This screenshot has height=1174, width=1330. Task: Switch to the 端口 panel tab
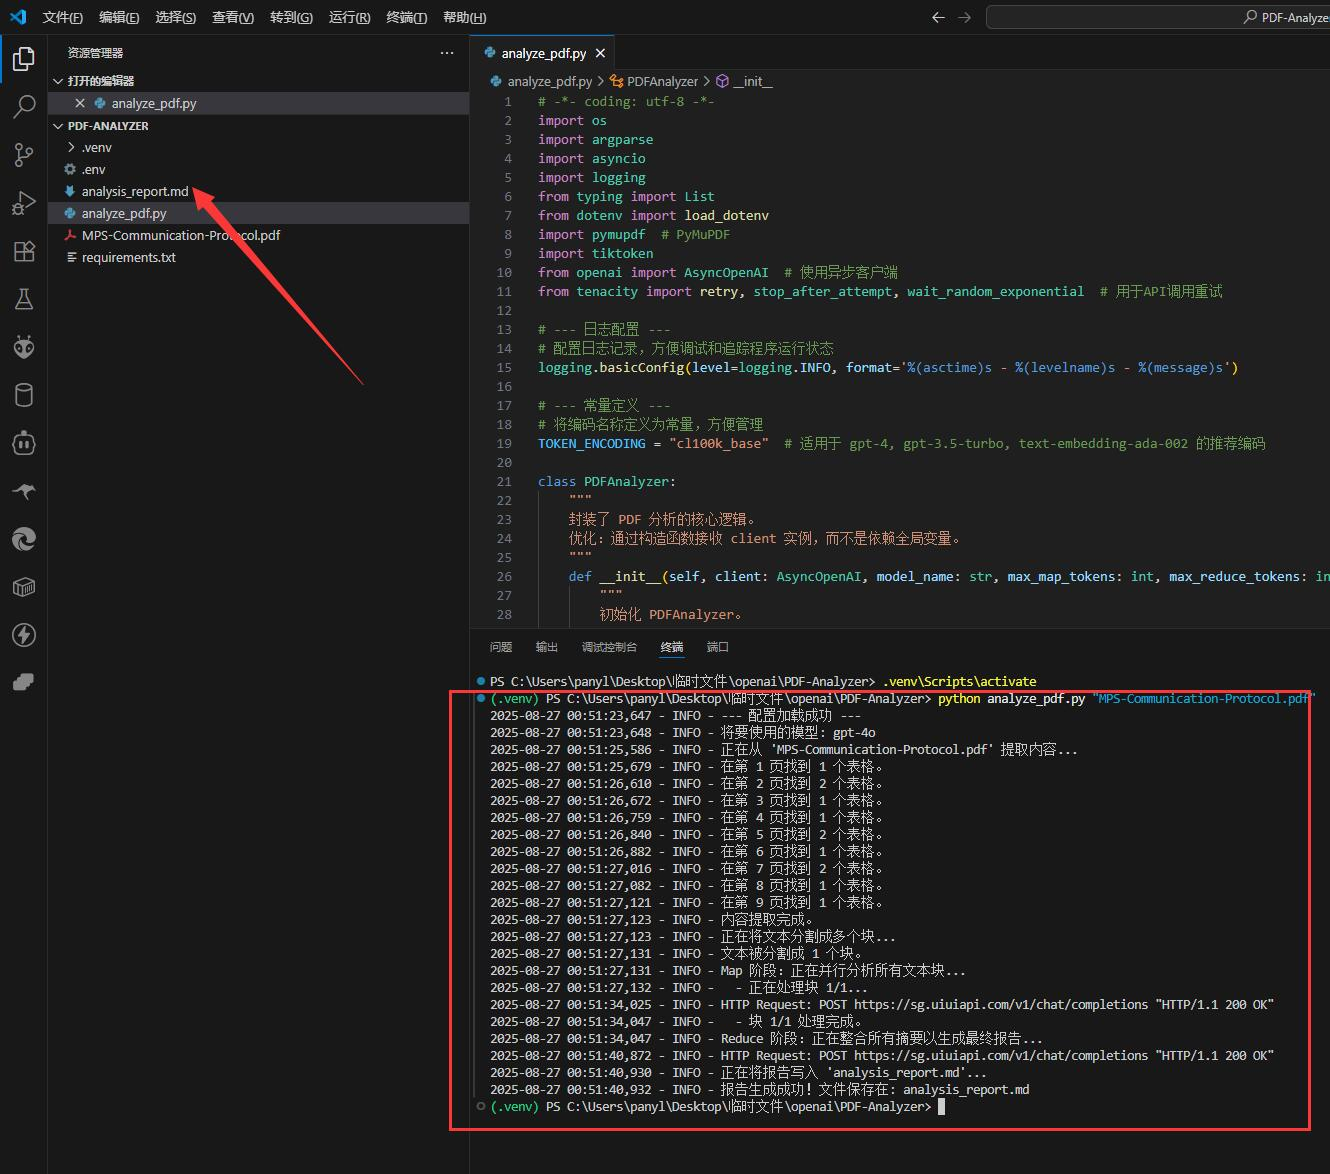(717, 647)
